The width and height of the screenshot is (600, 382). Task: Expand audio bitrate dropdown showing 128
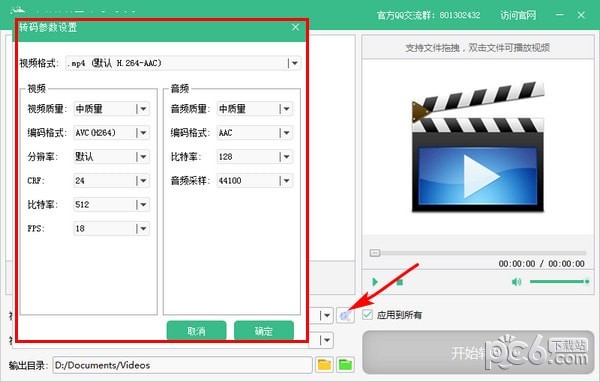coord(255,157)
